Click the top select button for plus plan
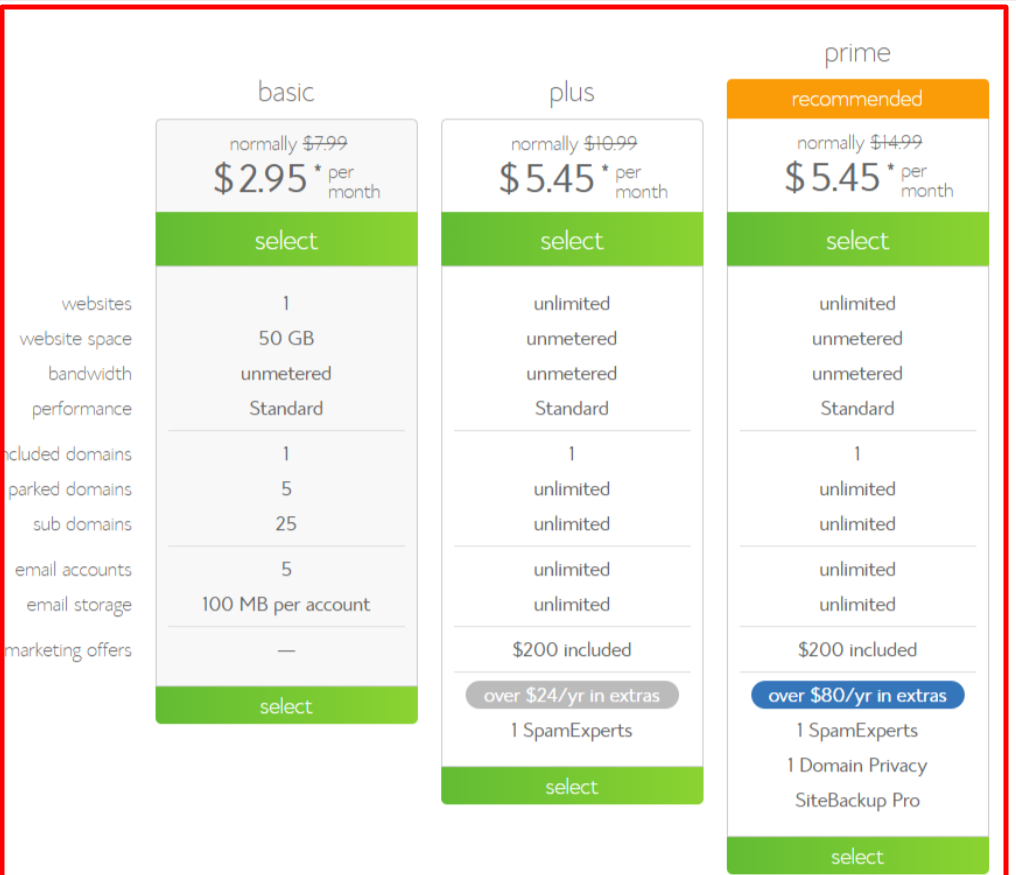 tap(572, 240)
